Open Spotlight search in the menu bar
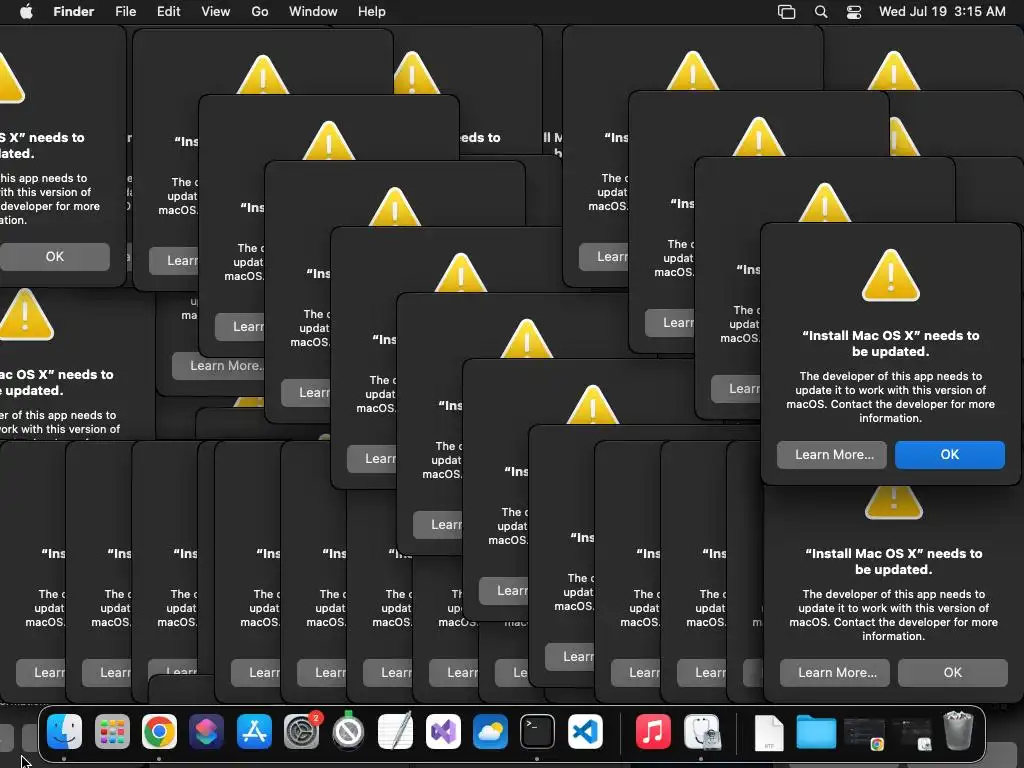 point(821,12)
